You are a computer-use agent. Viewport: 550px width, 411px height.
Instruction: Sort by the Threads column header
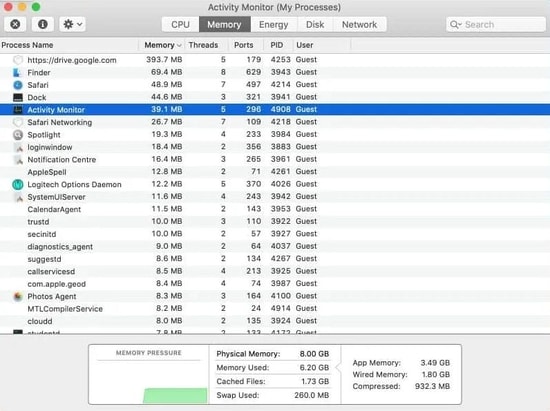pyautogui.click(x=203, y=45)
